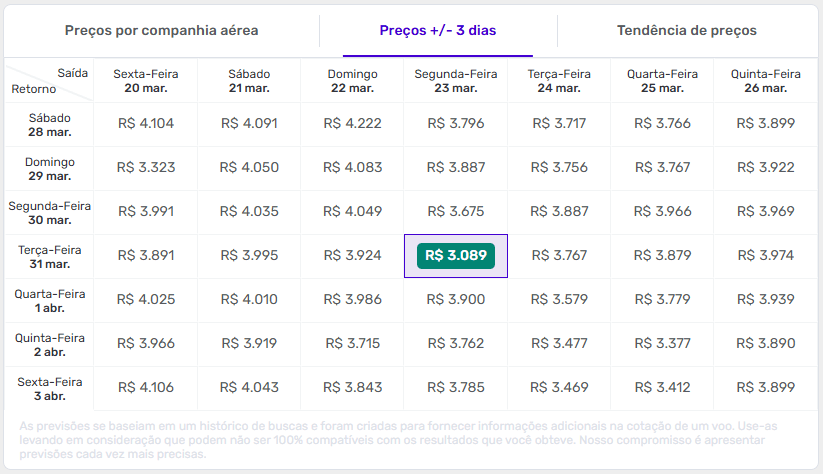Click the Sexta-Feira 3 abr. return row
The height and width of the screenshot is (474, 823).
click(49, 389)
